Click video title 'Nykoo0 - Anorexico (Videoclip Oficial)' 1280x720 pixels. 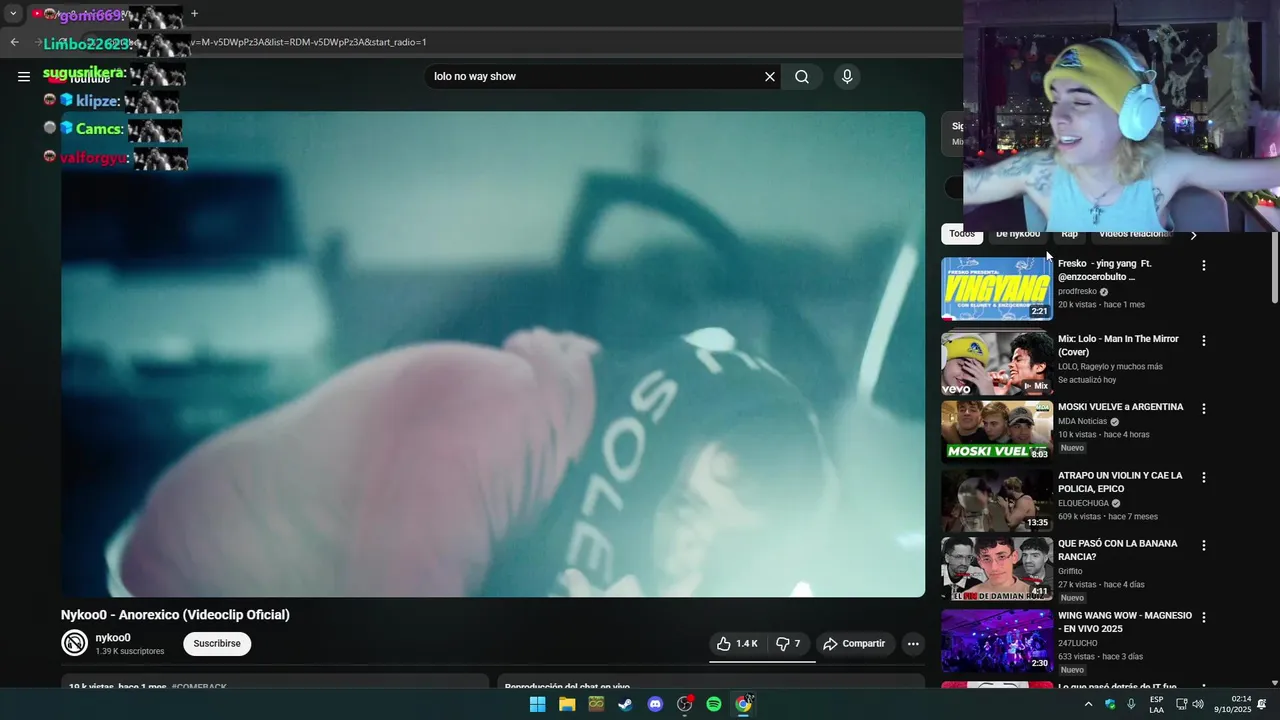[x=175, y=615]
